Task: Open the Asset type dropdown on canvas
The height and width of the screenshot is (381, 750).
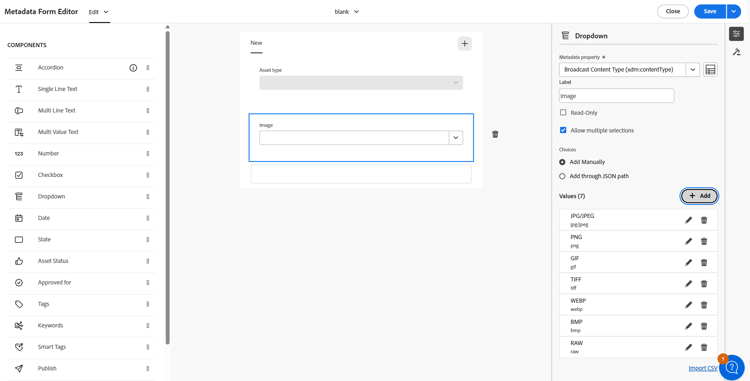Action: point(361,83)
